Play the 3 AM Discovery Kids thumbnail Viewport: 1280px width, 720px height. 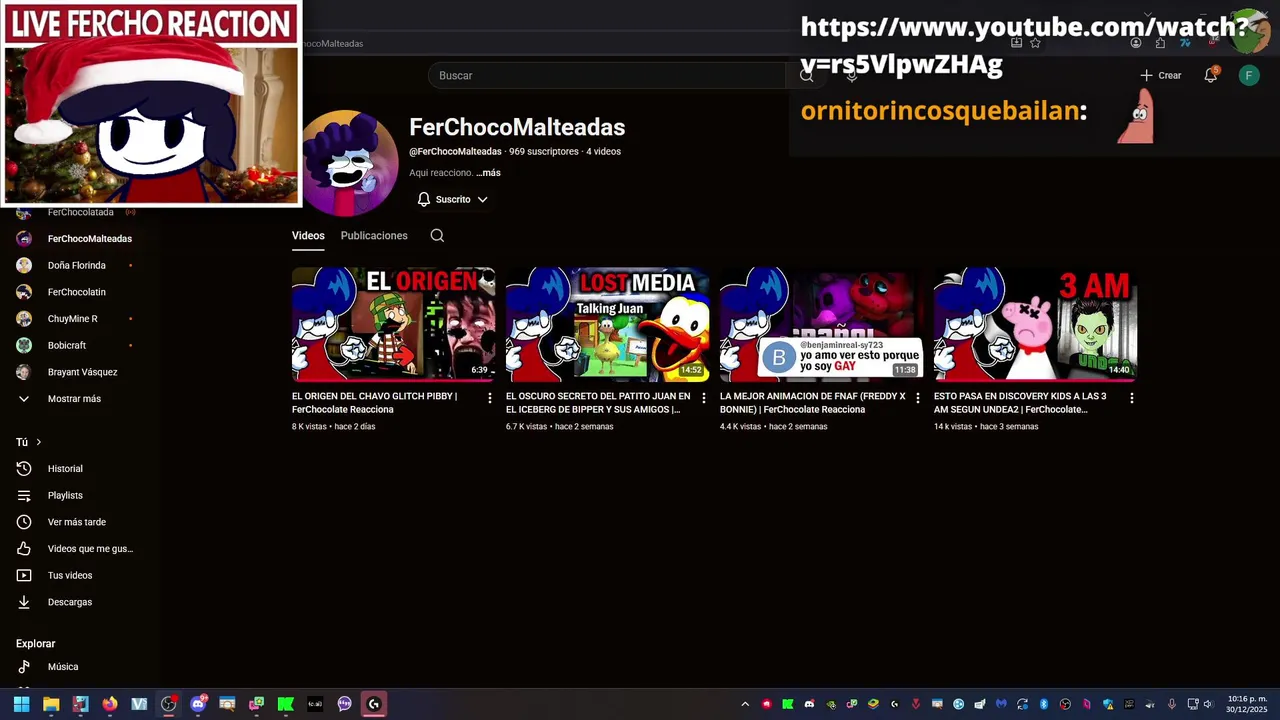click(1035, 324)
